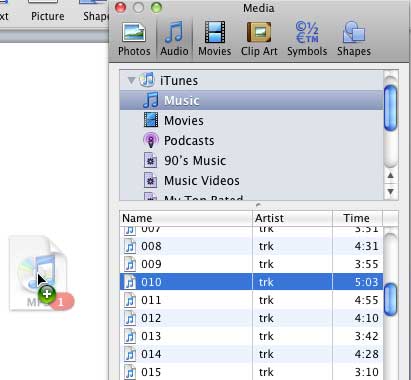Select the Podcasts source
The width and height of the screenshot is (411, 380).
point(251,140)
